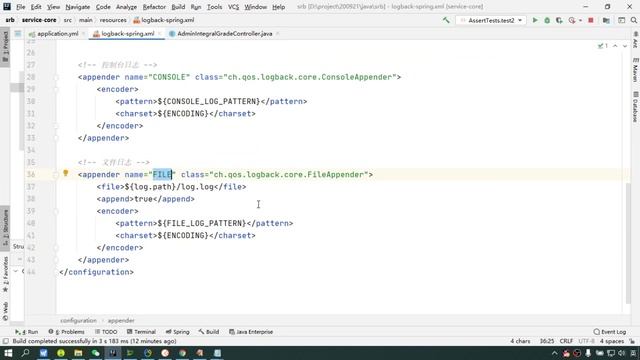Open the Refactor menu
Viewport: 640px width, 360px height.
(x=154, y=7)
